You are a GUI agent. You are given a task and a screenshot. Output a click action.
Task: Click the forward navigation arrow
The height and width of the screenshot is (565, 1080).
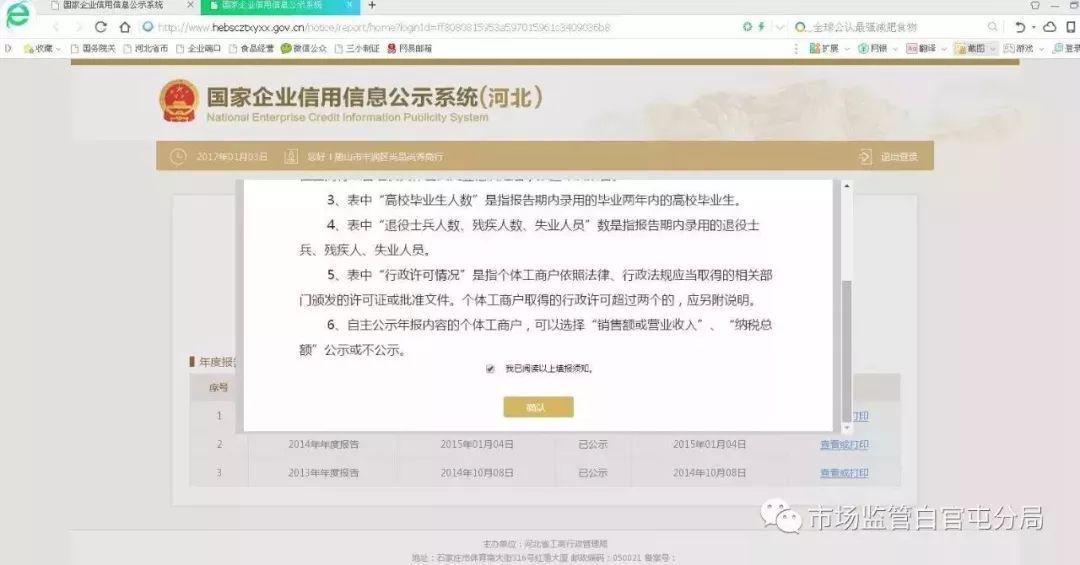(x=79, y=27)
